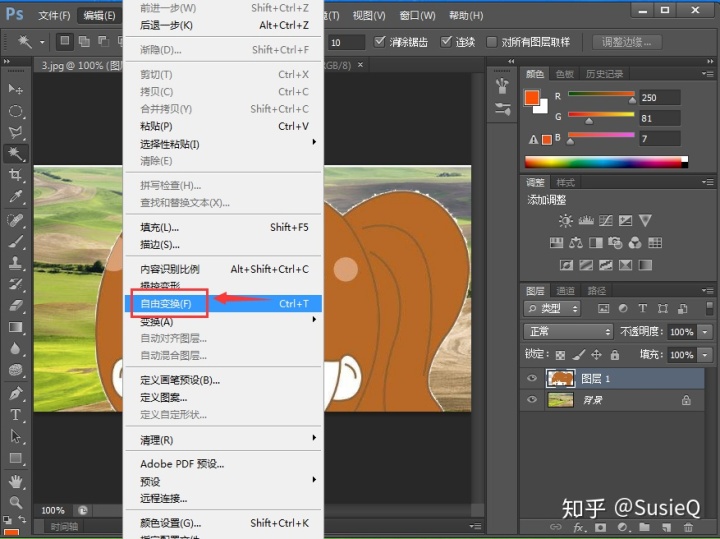Image resolution: width=720 pixels, height=539 pixels.
Task: Select the Healing Brush tool
Action: click(x=15, y=220)
